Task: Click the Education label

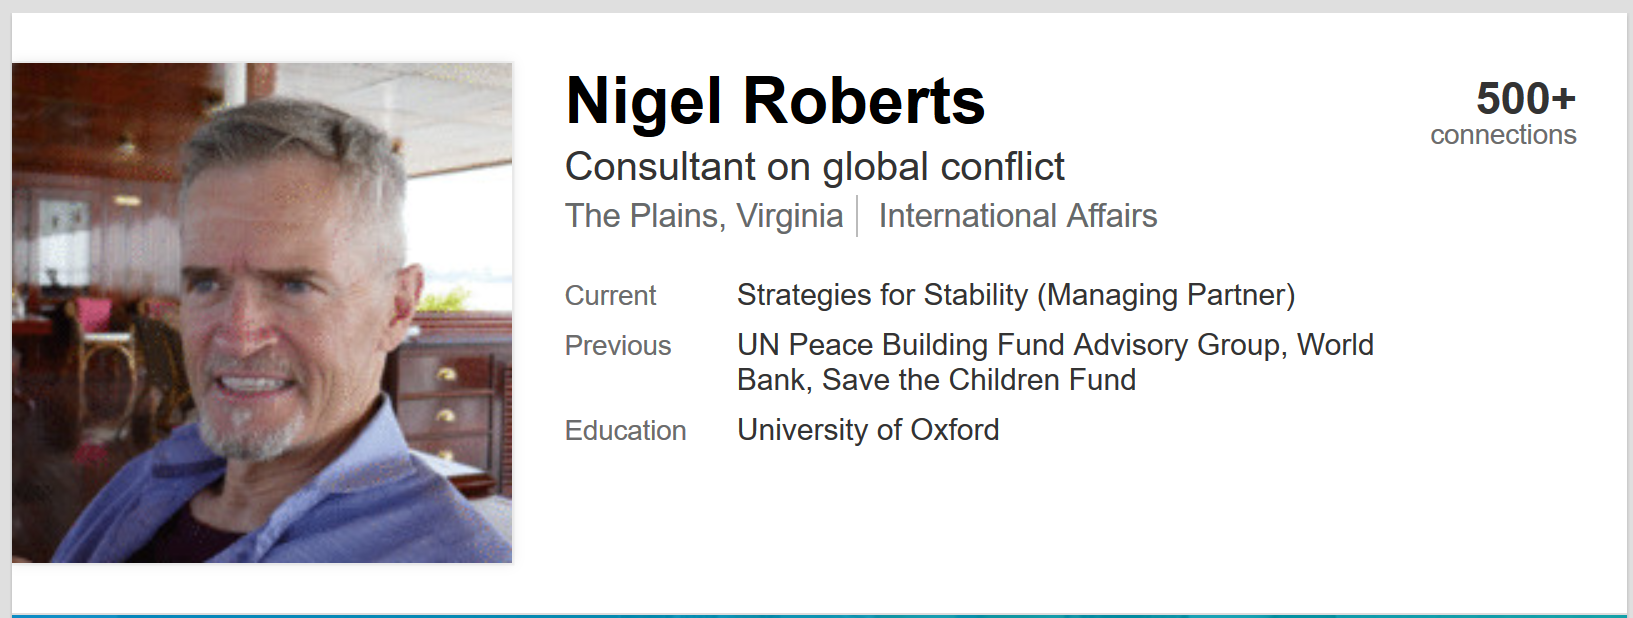Action: (x=626, y=431)
